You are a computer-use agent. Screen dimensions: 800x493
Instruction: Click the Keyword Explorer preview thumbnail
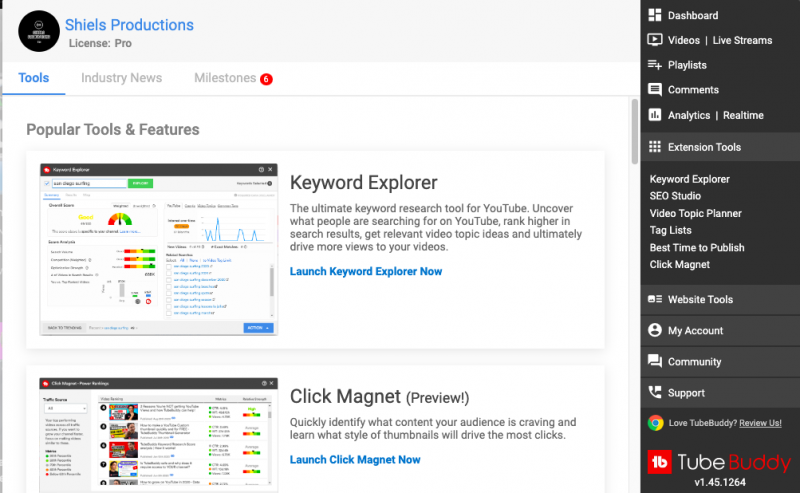tap(159, 249)
